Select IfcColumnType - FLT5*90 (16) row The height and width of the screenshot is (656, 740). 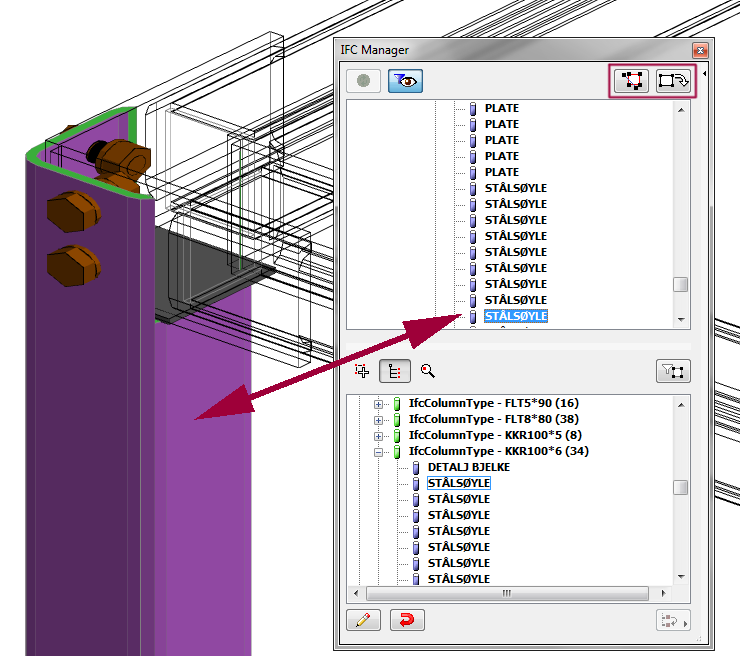(494, 403)
